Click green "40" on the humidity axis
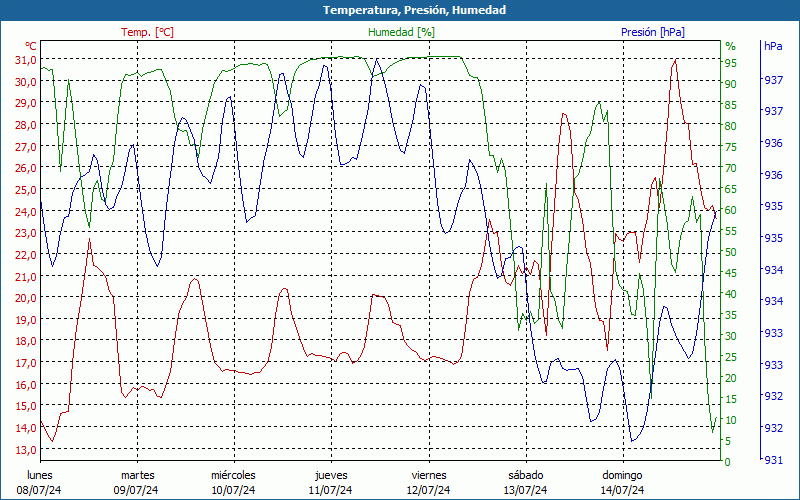 [x=731, y=294]
